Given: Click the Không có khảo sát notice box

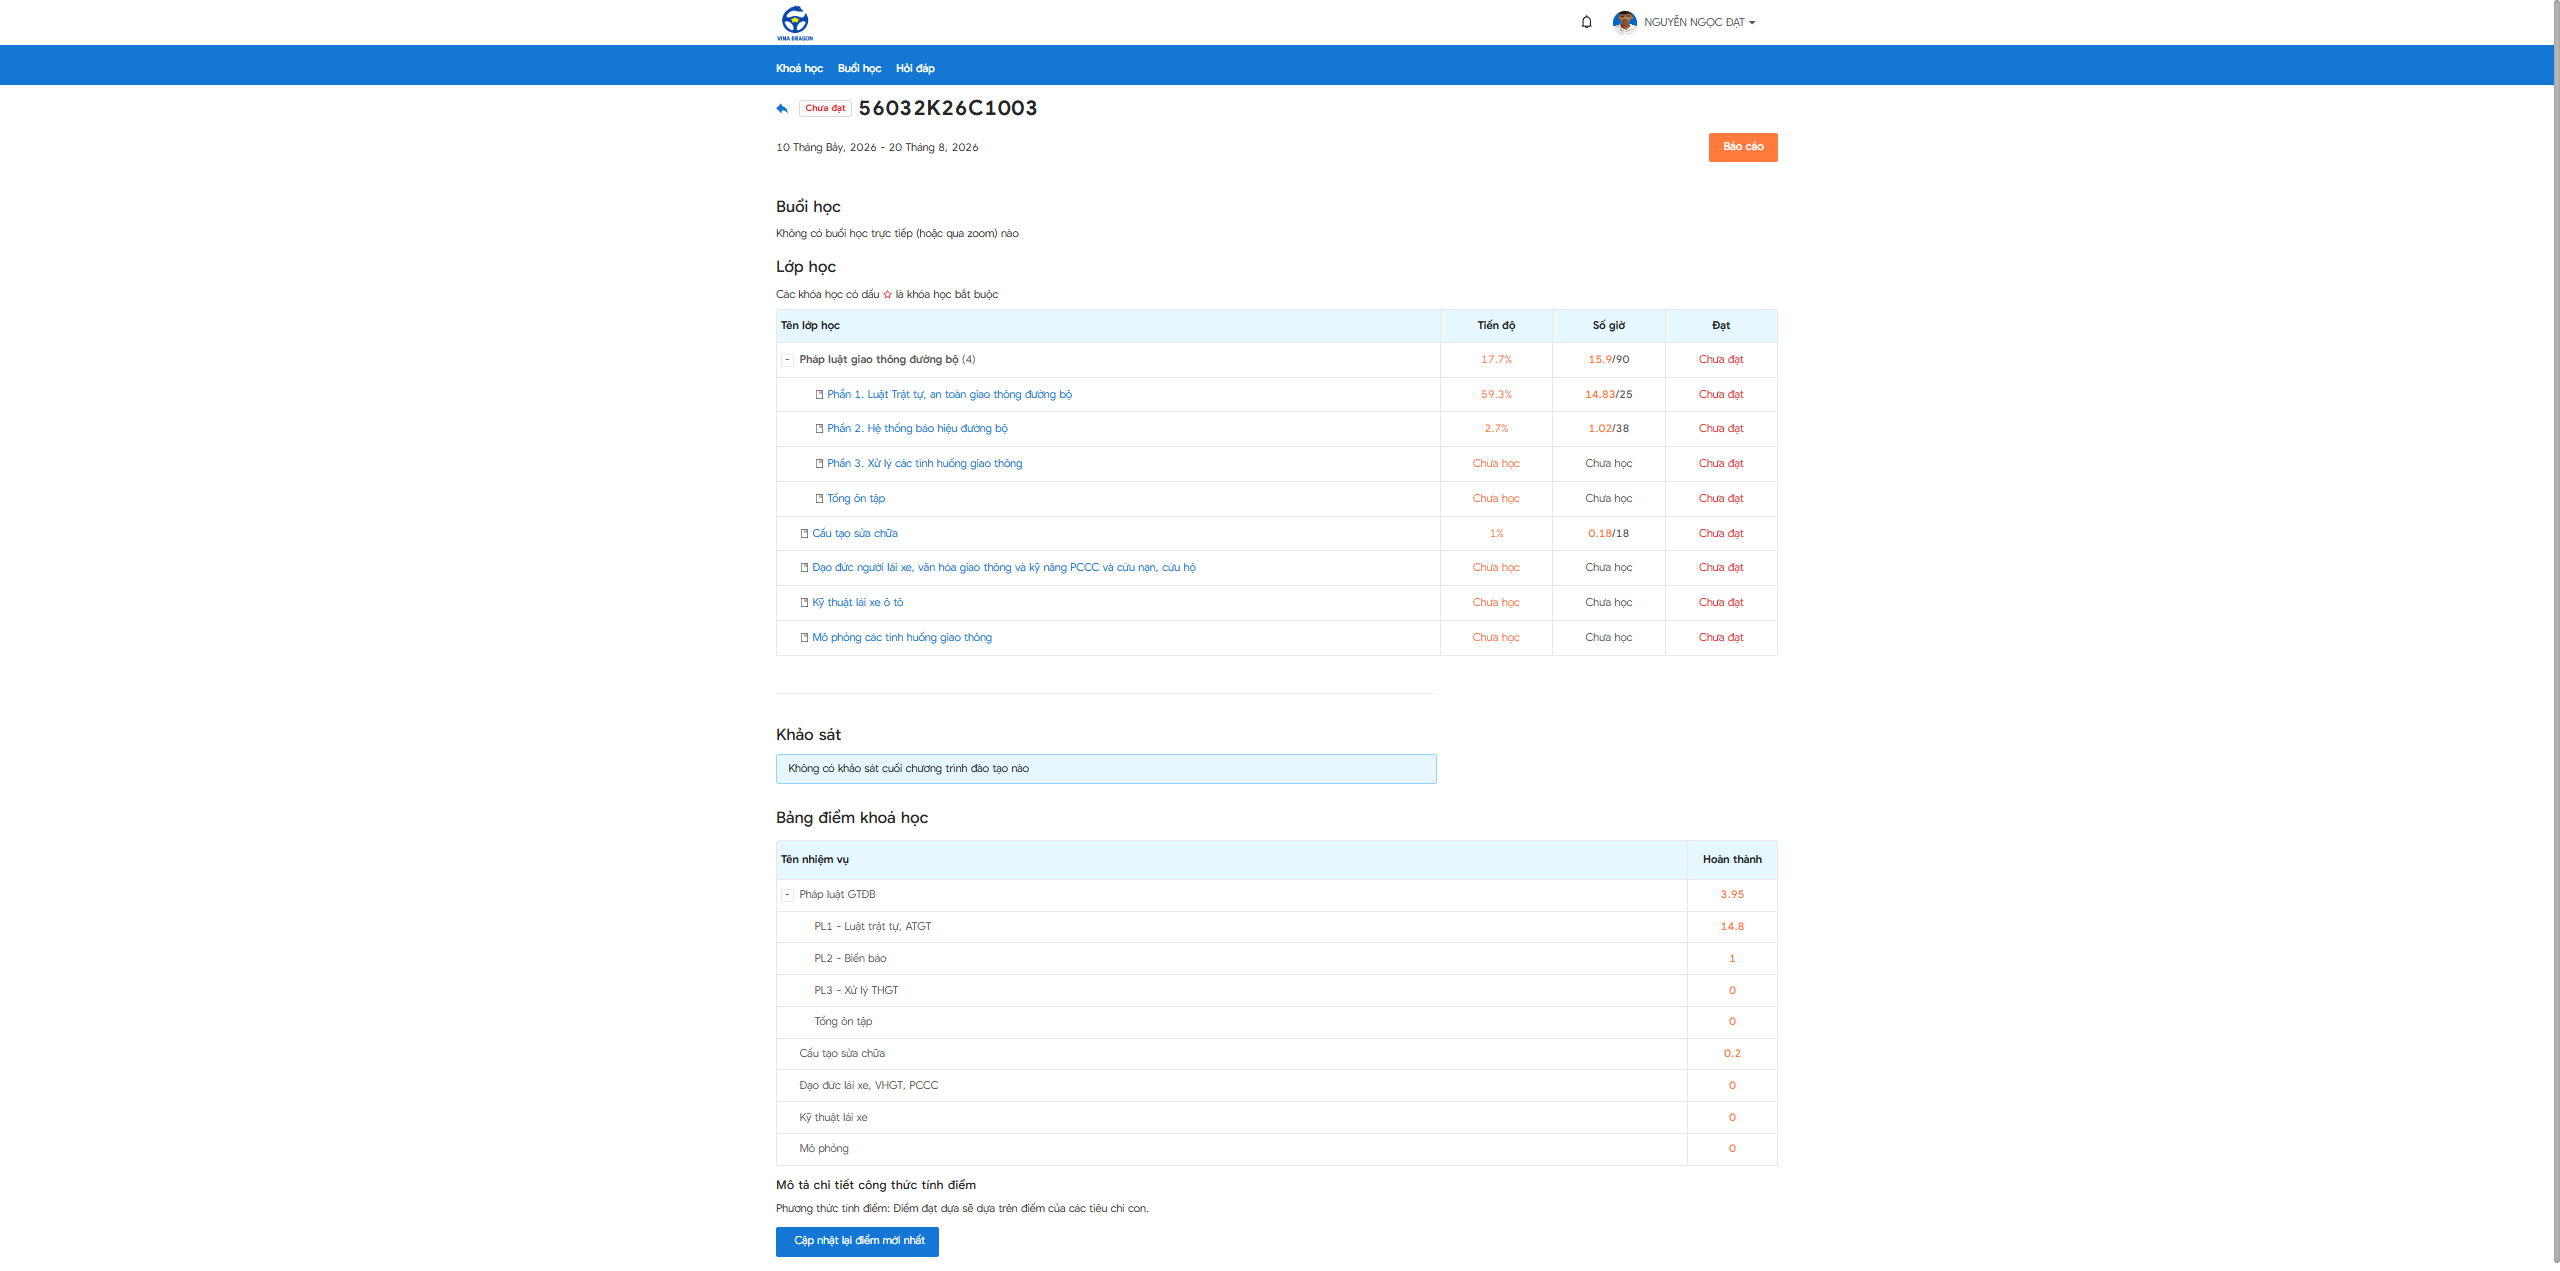Looking at the screenshot, I should [1106, 769].
